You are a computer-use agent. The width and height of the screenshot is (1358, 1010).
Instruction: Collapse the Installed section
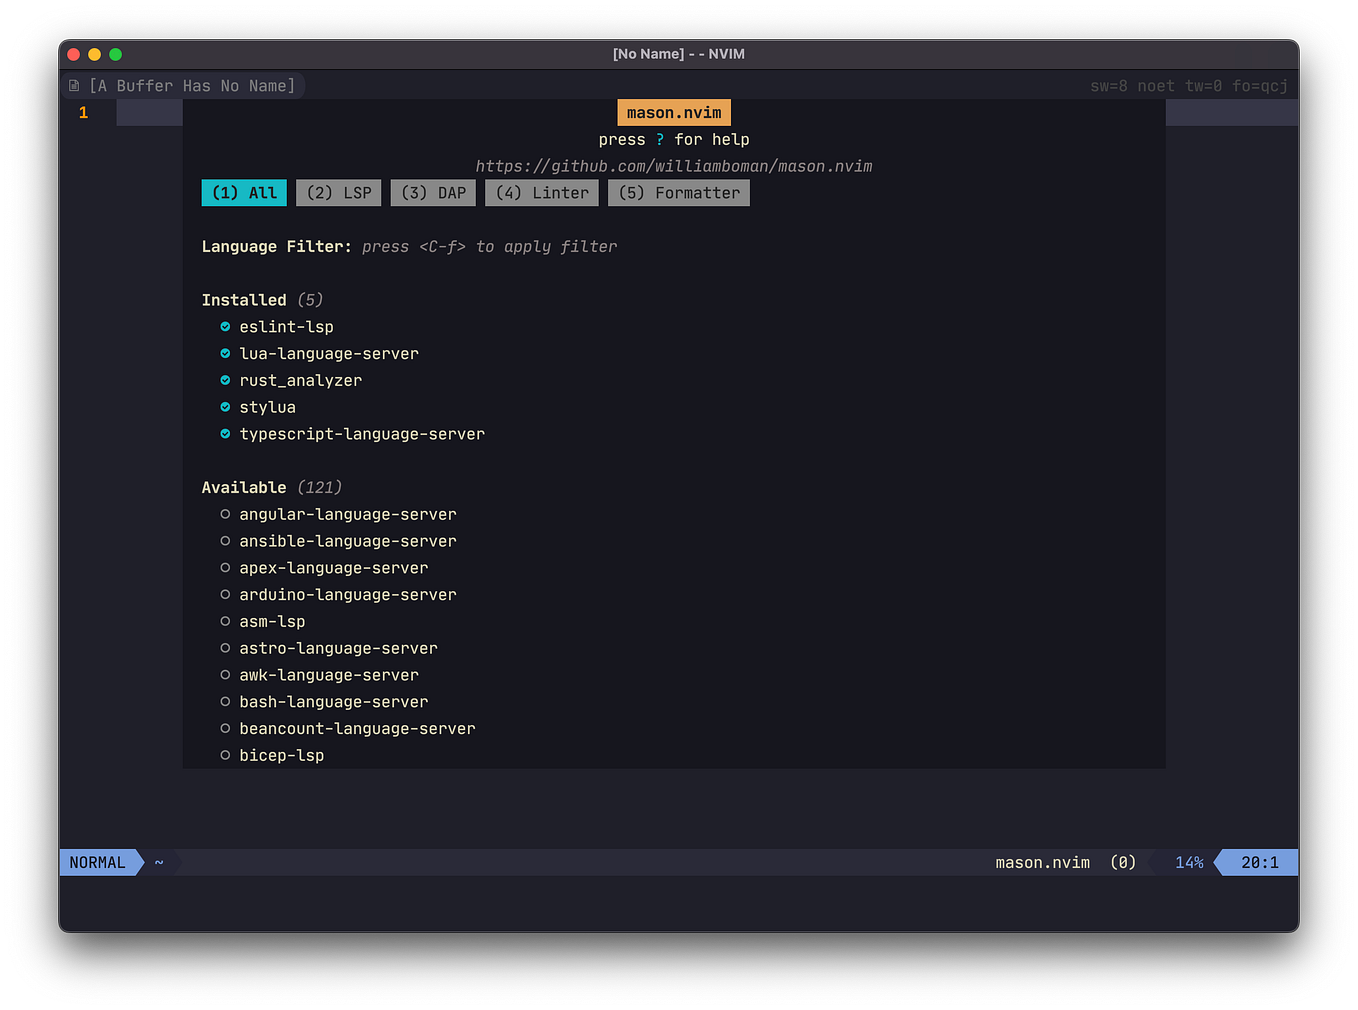click(244, 299)
